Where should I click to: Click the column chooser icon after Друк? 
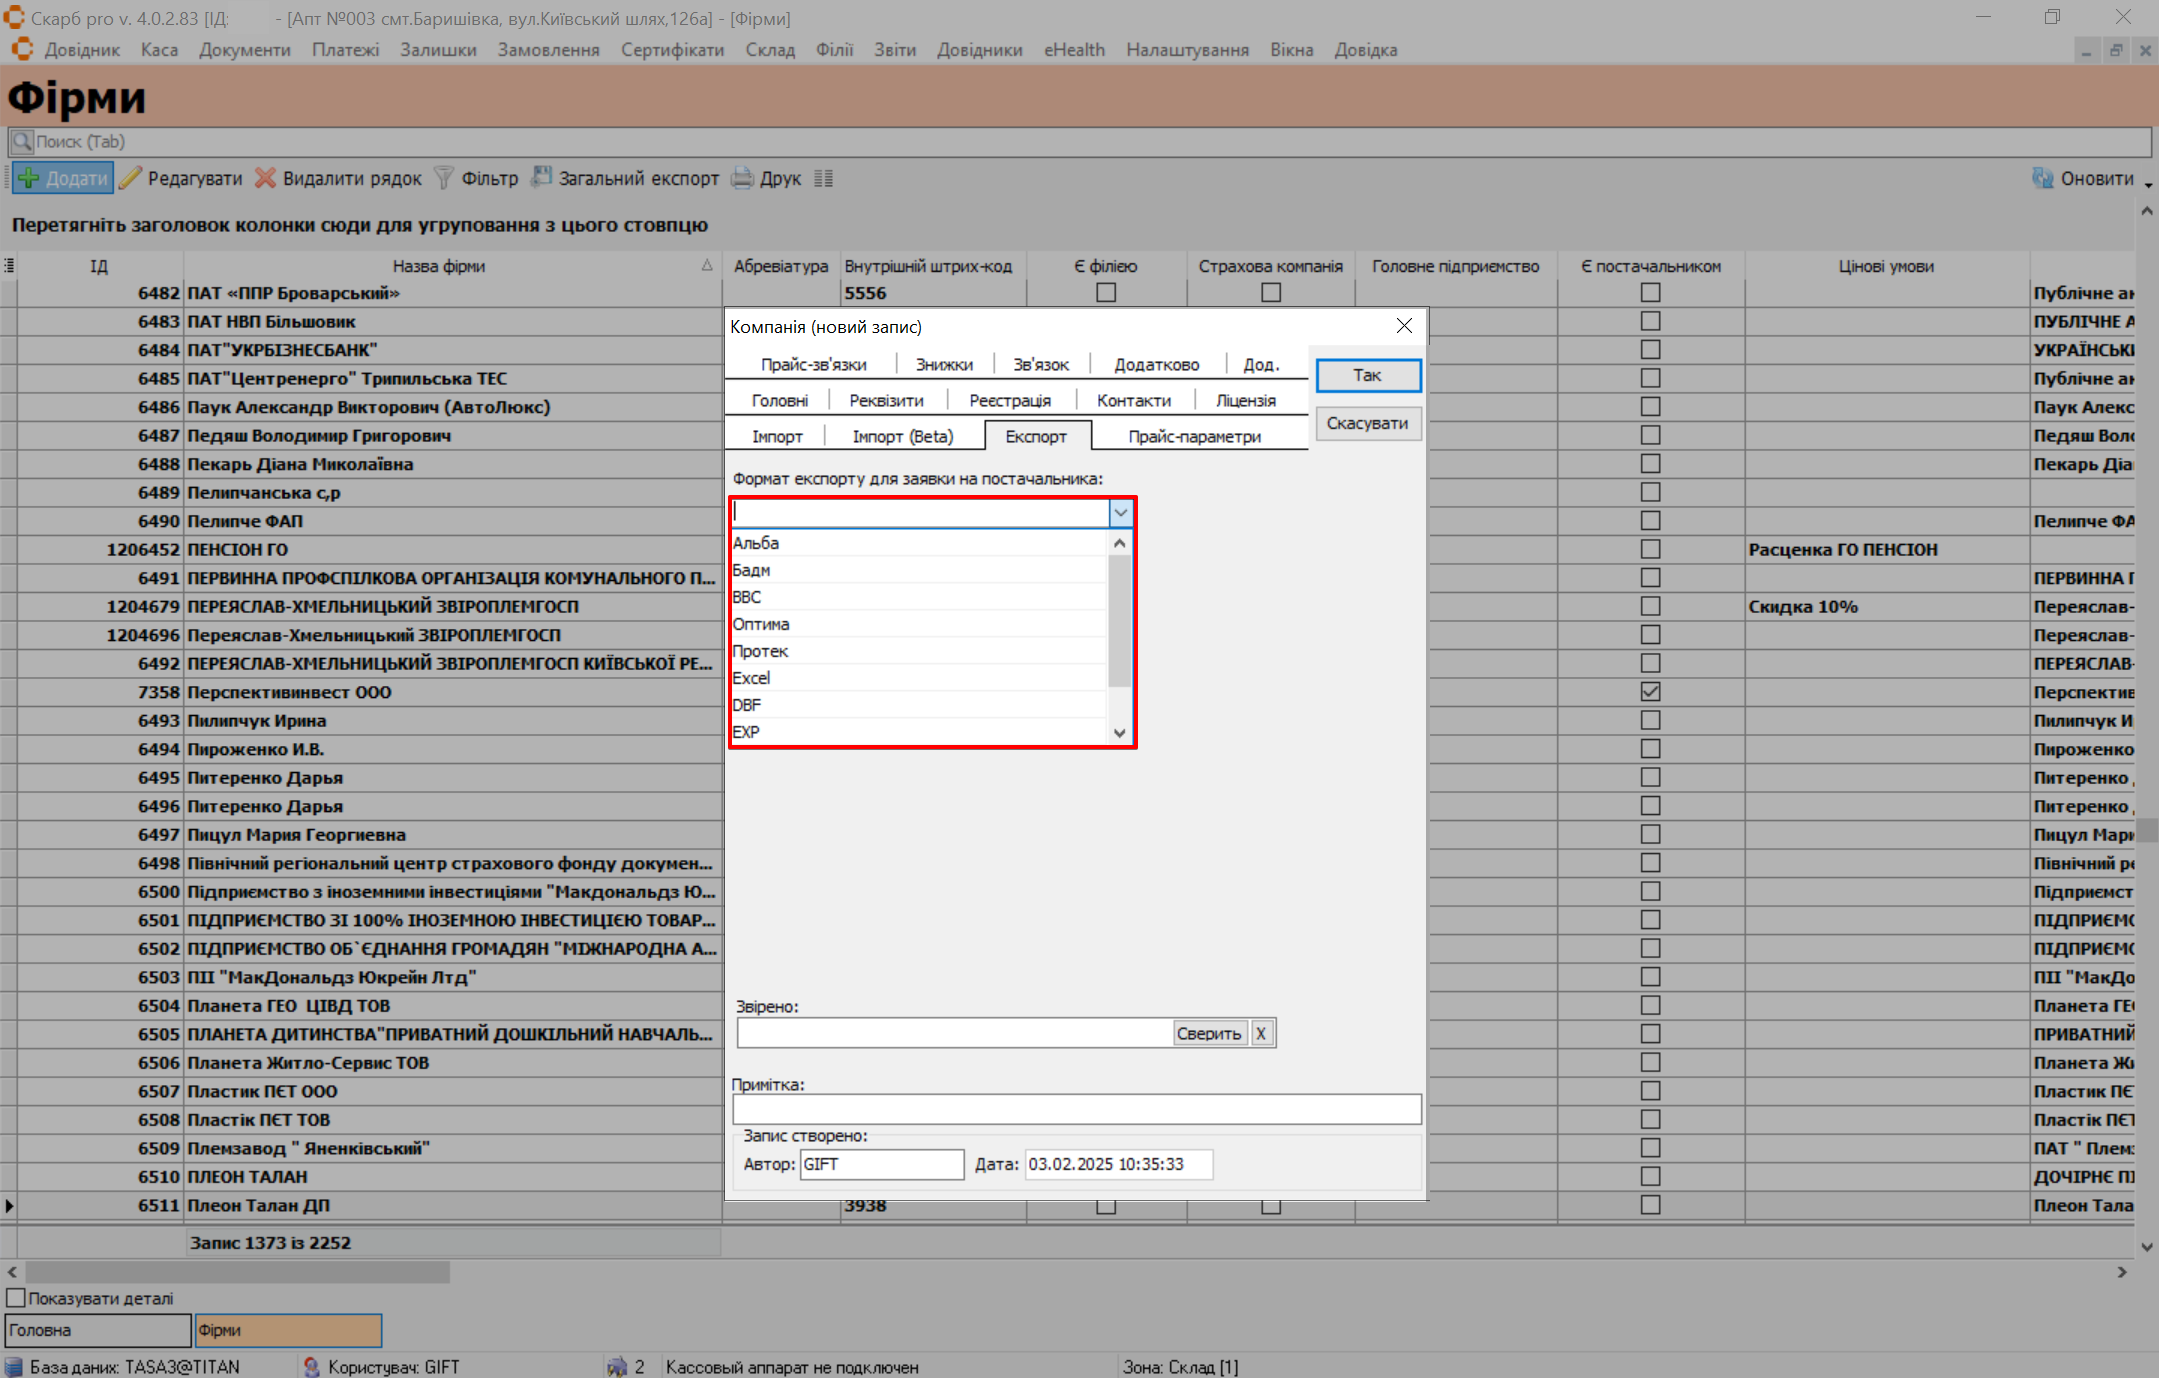pyautogui.click(x=823, y=178)
